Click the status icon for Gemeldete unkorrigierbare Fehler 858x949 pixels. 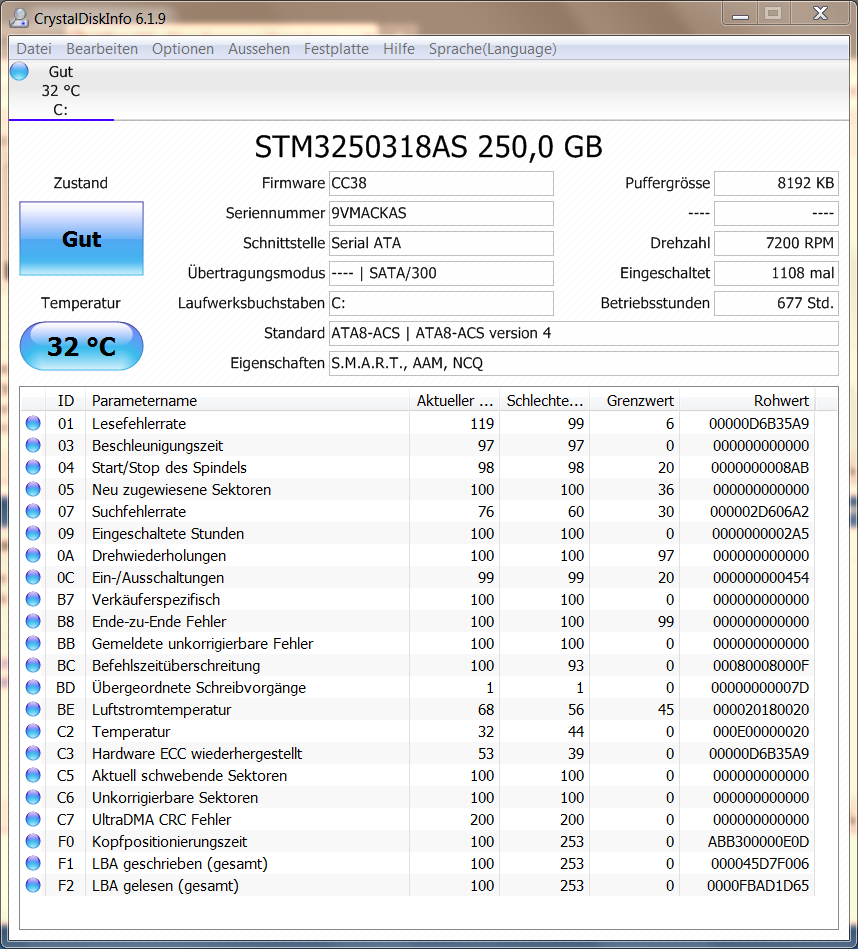point(33,643)
